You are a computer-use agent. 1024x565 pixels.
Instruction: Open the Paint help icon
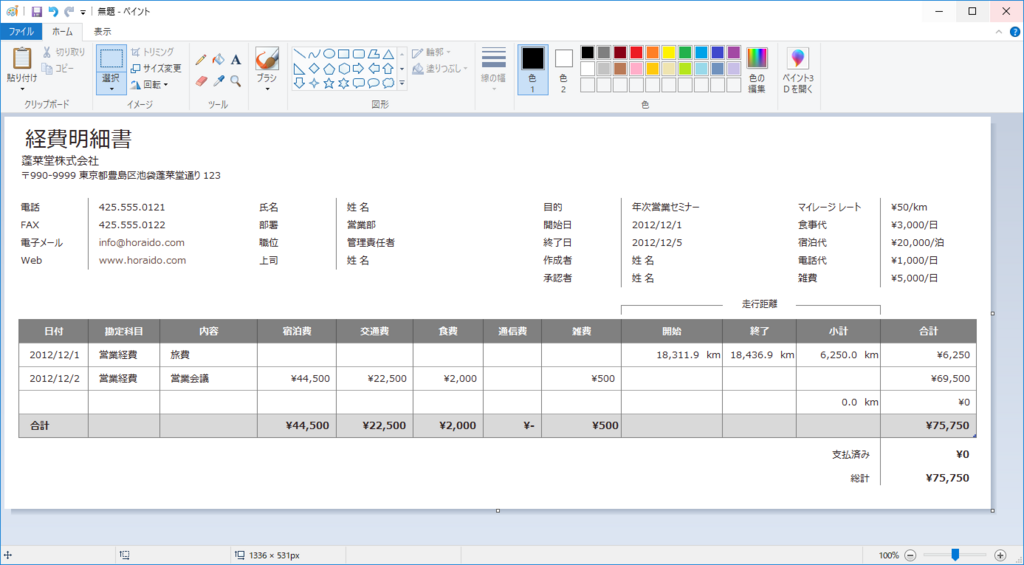tap(1014, 31)
